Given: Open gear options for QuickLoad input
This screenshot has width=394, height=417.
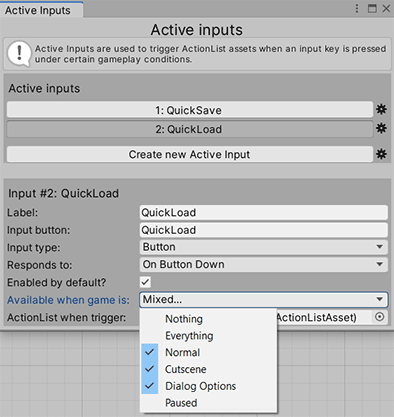Looking at the screenshot, I should click(x=381, y=128).
